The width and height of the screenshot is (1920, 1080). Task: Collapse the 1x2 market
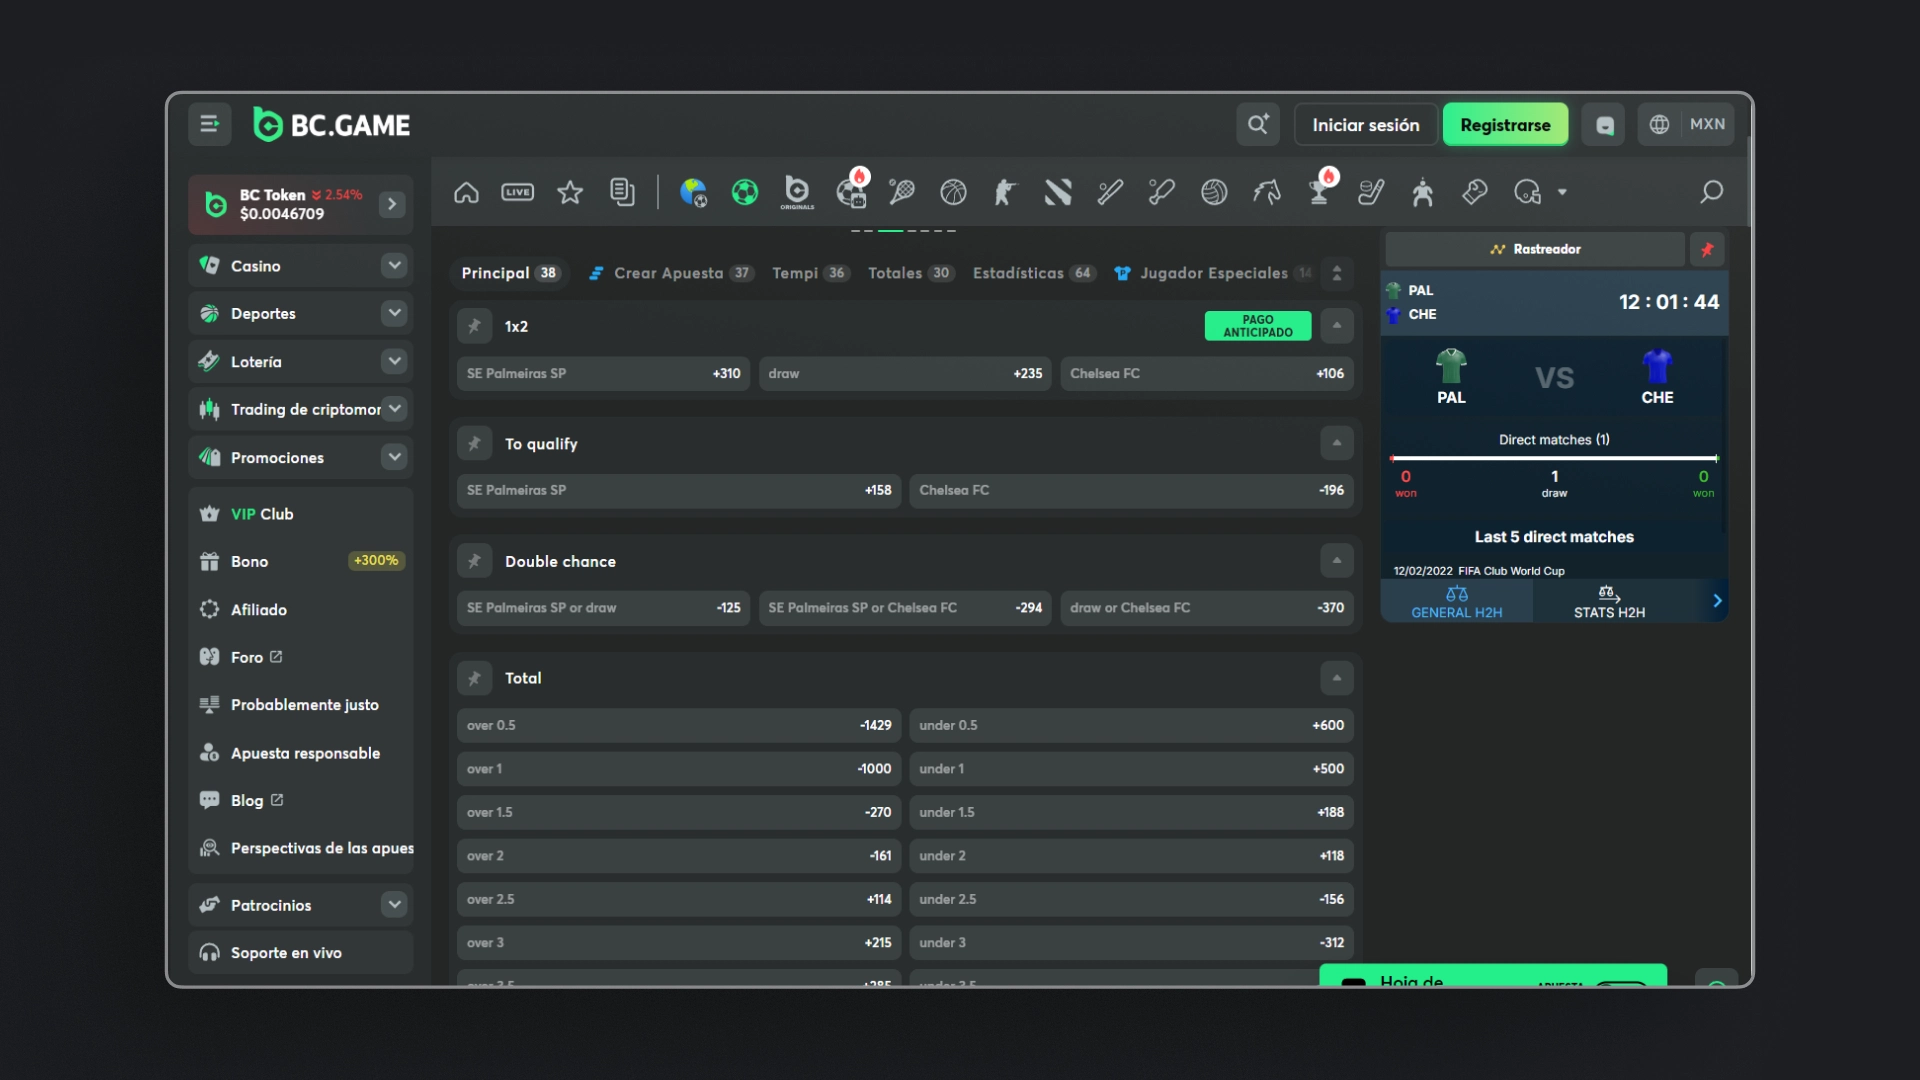pos(1337,326)
